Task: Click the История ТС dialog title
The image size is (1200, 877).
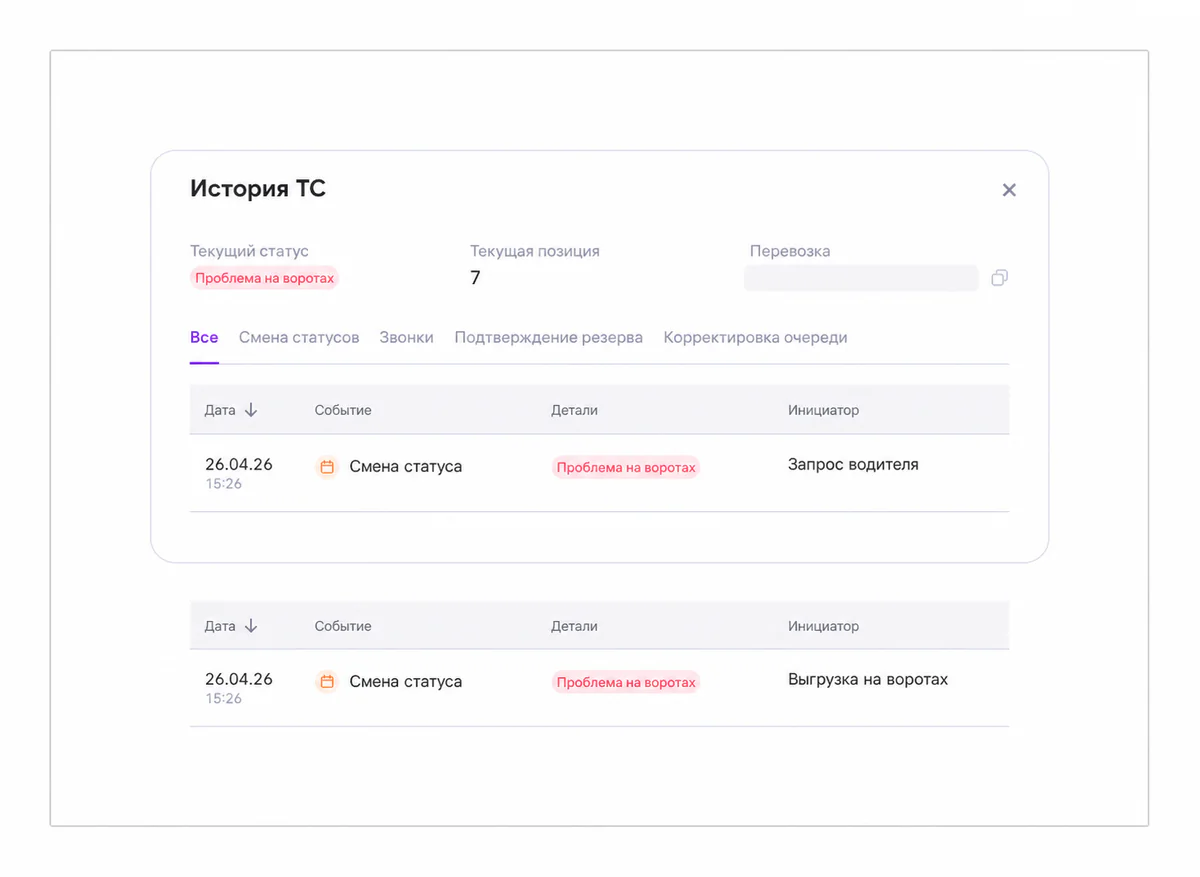Action: click(x=258, y=188)
